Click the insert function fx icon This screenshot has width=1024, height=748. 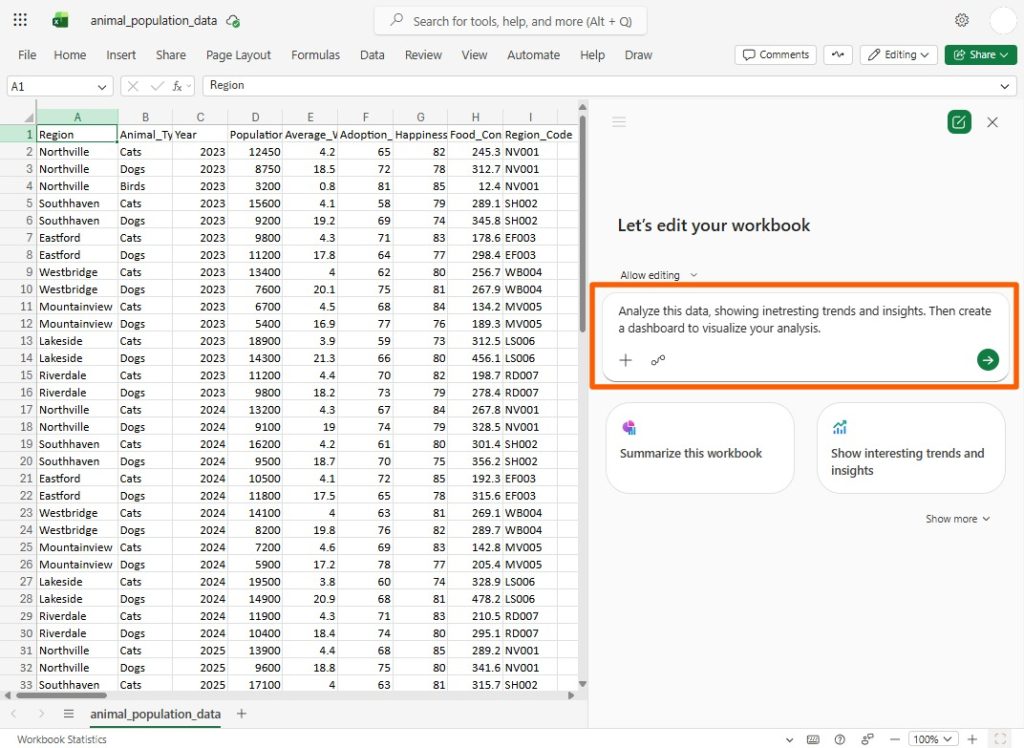tap(176, 86)
